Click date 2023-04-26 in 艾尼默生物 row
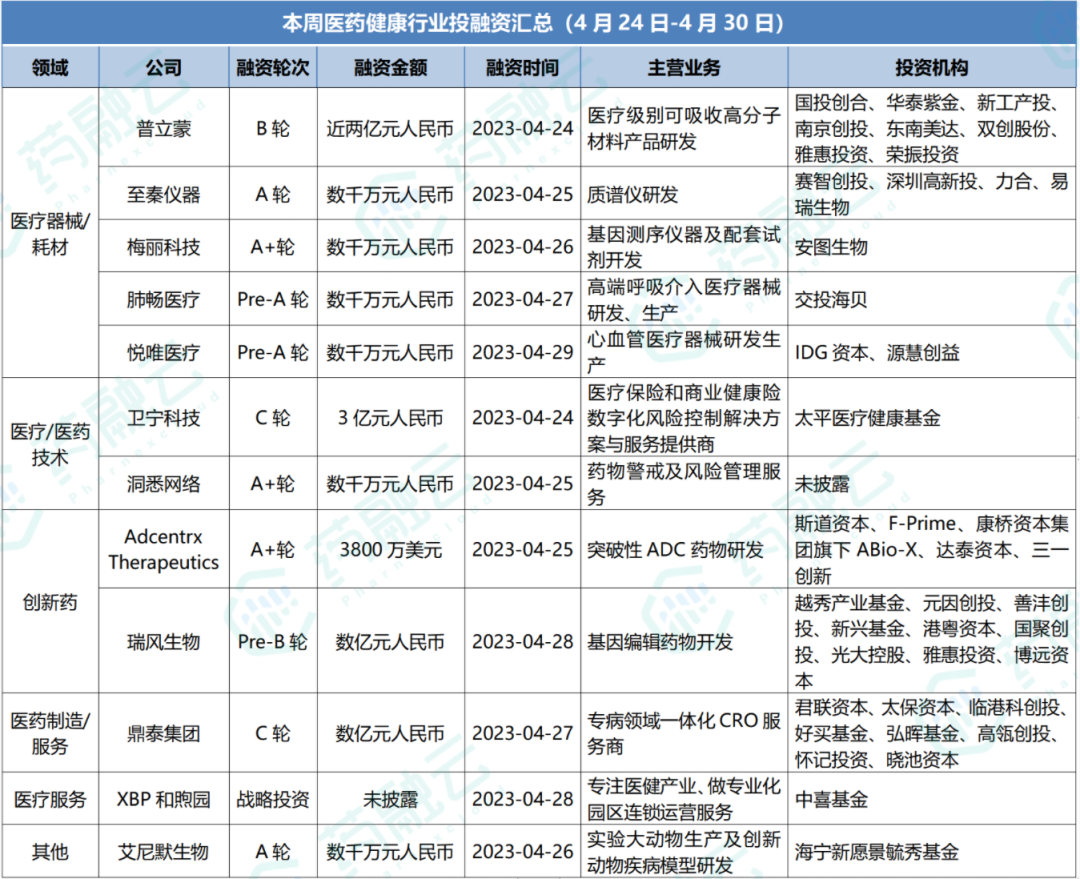 (522, 851)
